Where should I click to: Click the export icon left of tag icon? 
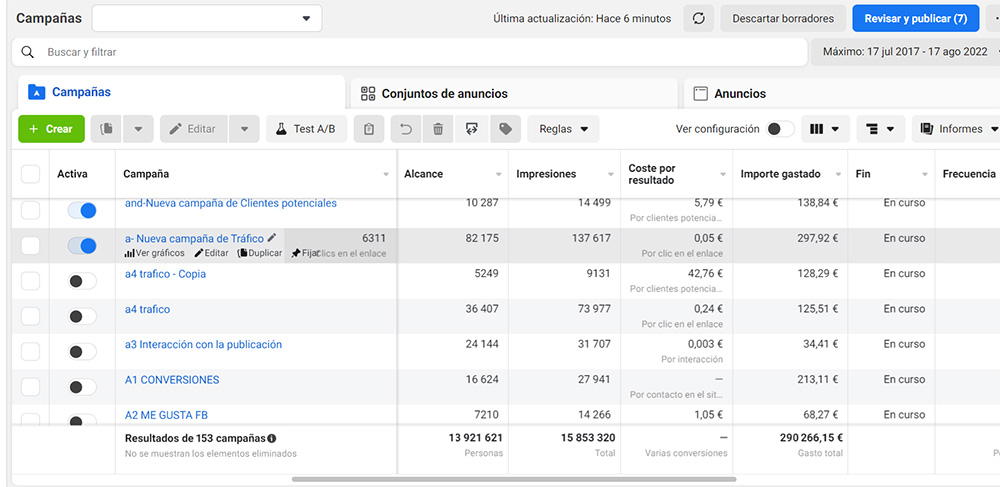point(472,129)
